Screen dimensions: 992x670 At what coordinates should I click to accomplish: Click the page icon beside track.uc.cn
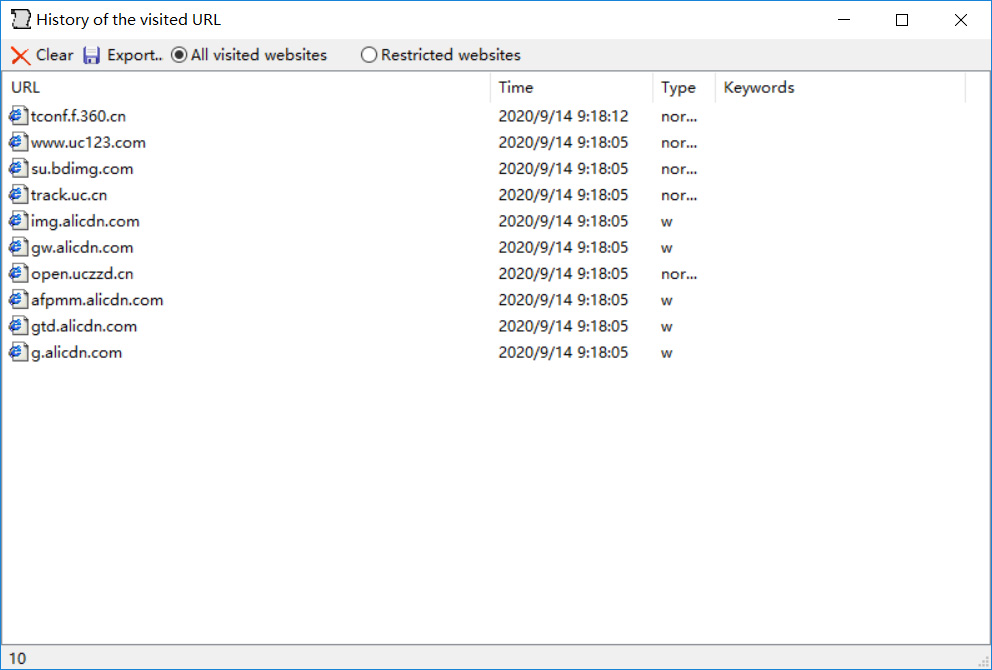19,194
